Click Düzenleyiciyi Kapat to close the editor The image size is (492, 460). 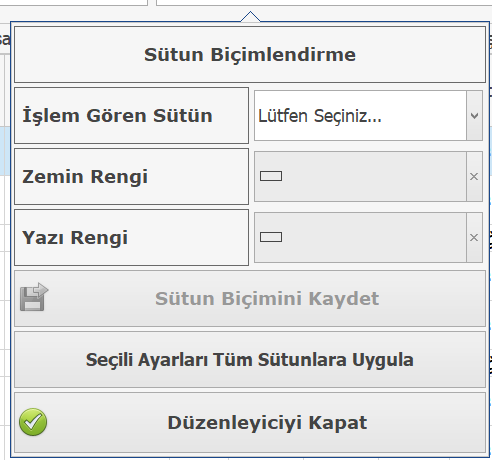pyautogui.click(x=250, y=423)
